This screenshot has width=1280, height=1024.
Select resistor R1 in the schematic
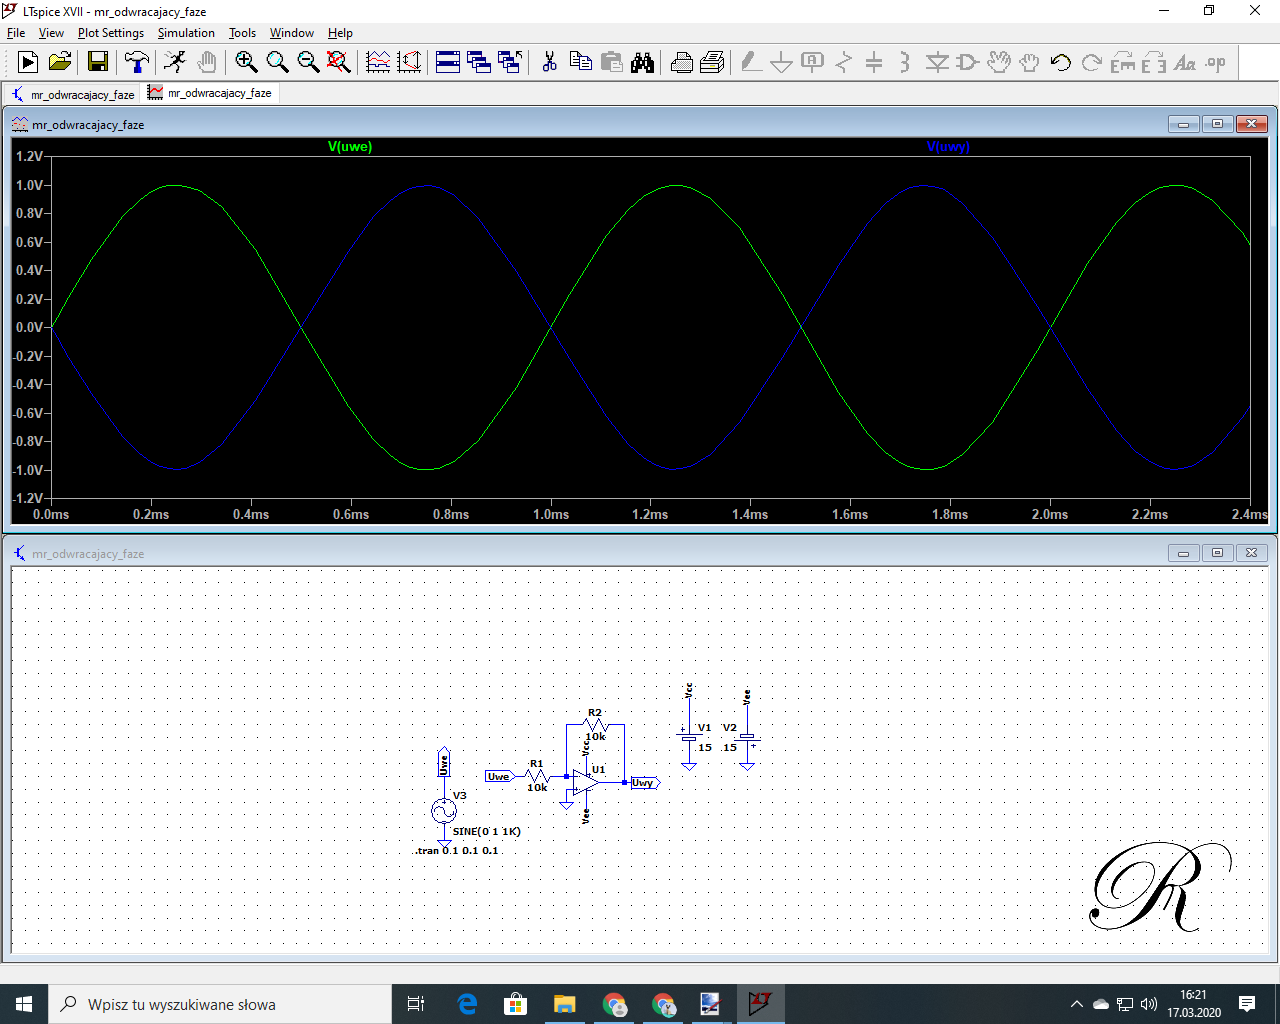pos(537,776)
